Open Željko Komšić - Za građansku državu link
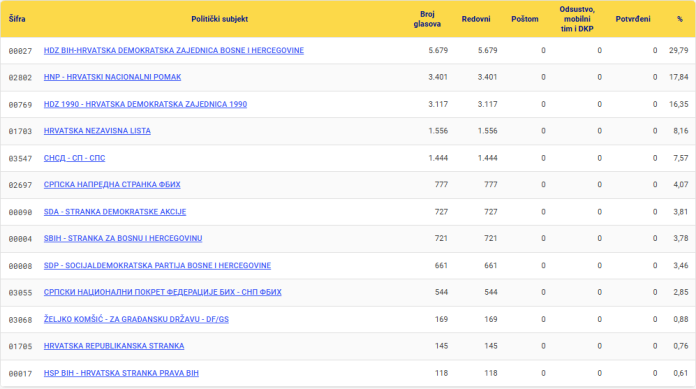This screenshot has height=389, width=696. point(136,319)
